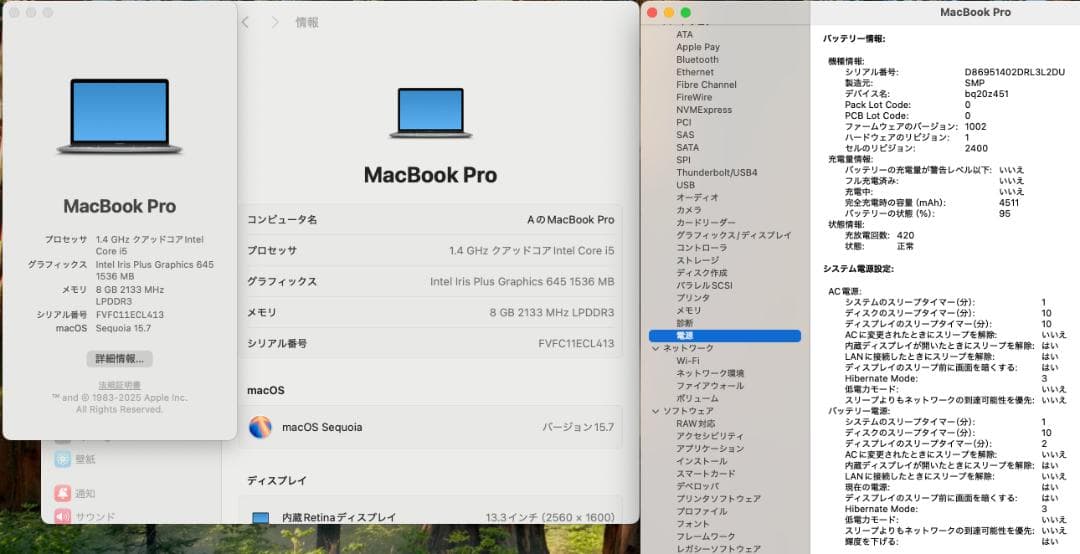Select フォント under ソフトウェア
Image resolution: width=1080 pixels, height=554 pixels.
click(693, 524)
